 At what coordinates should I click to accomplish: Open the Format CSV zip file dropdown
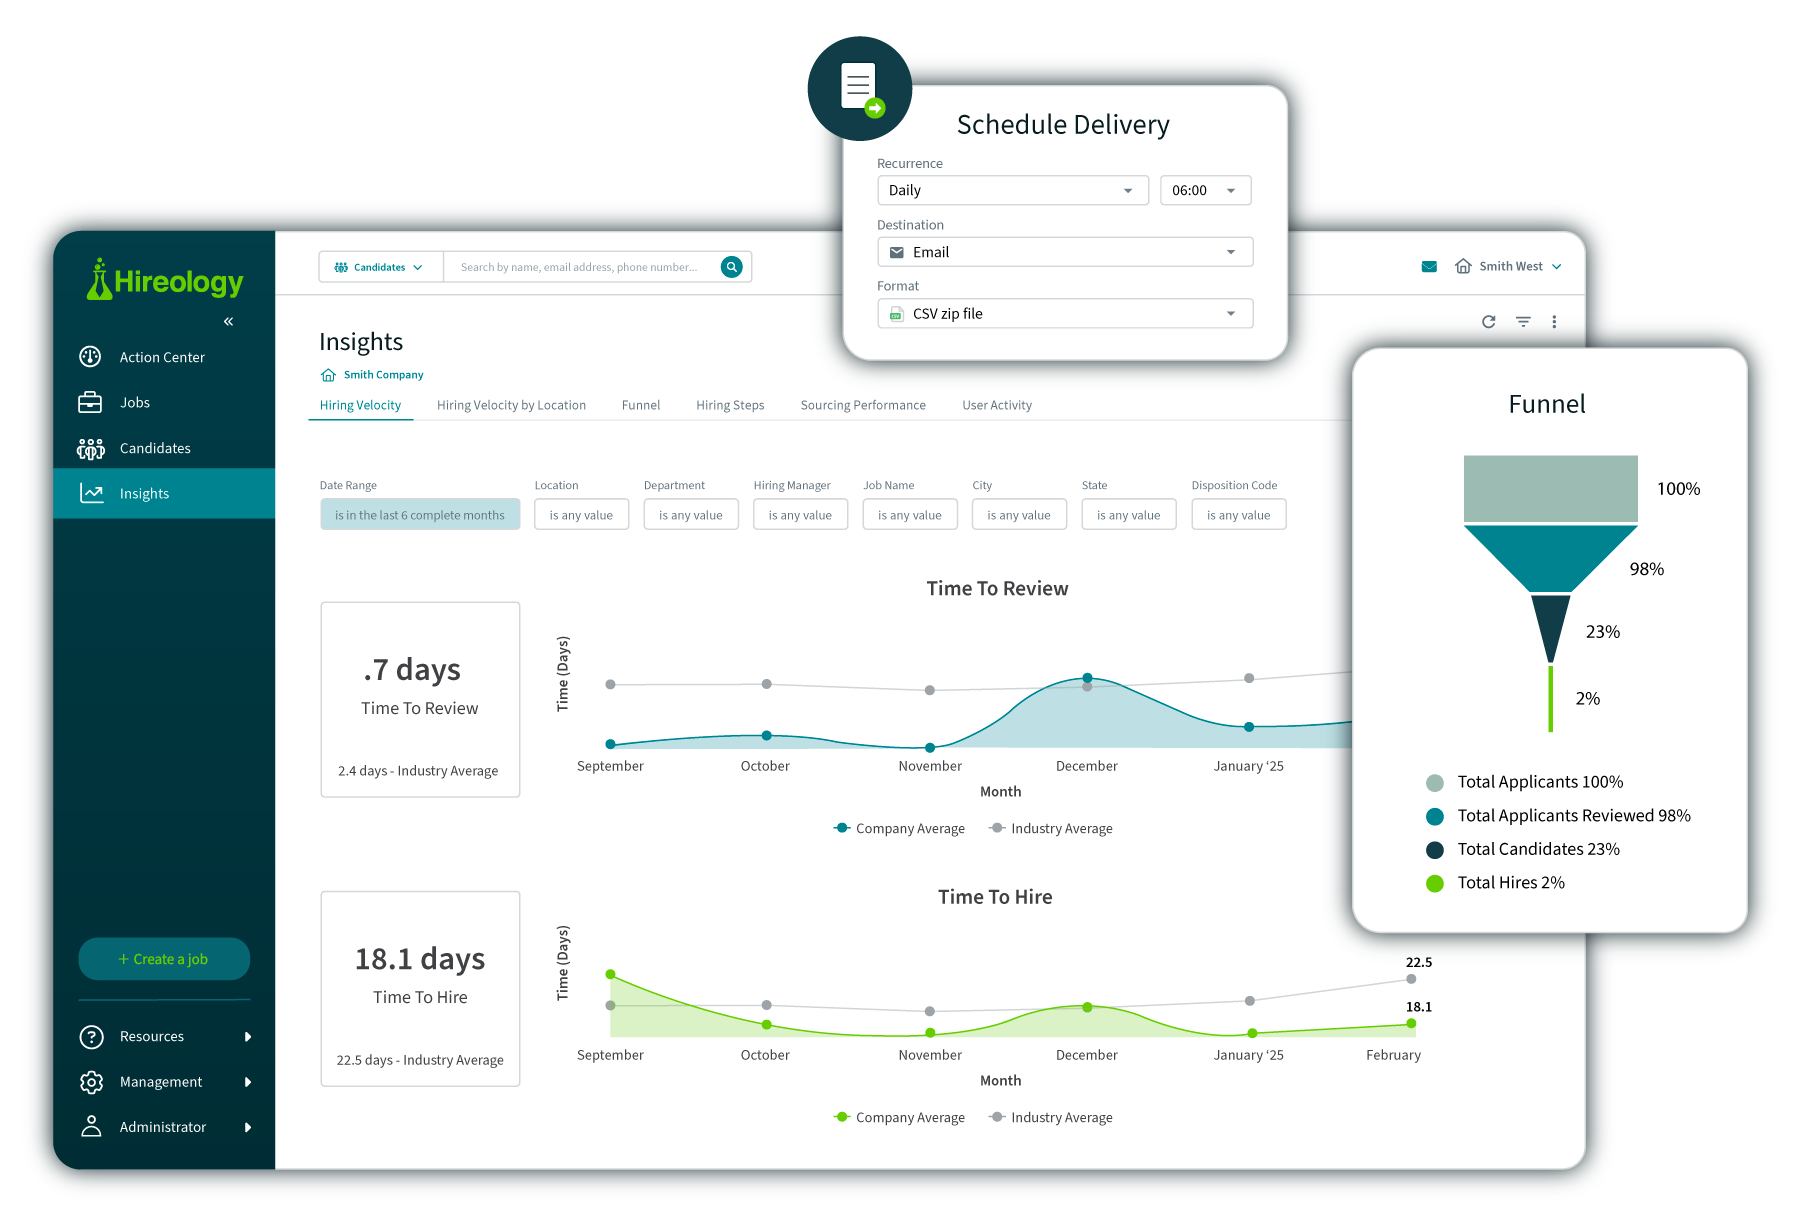(x=1064, y=314)
